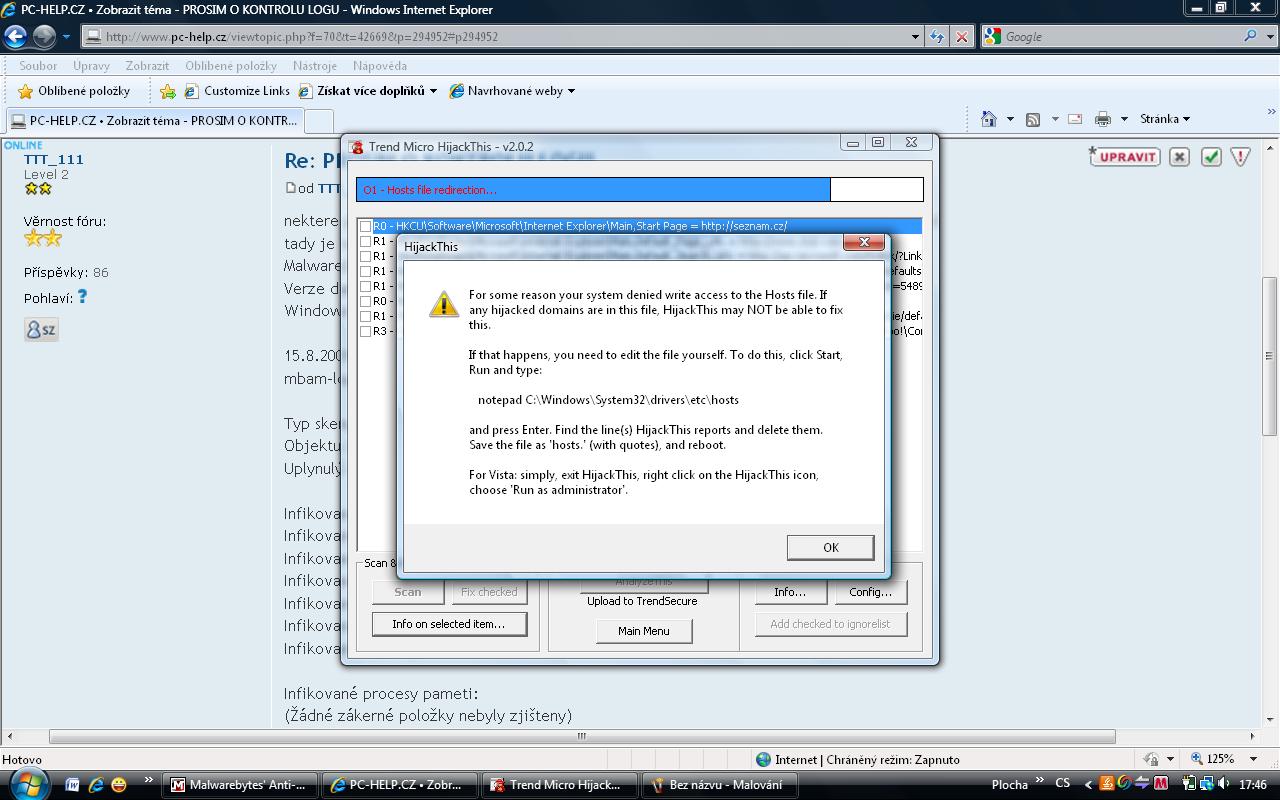Open the 'Stránka' page menu dropdown

point(1165,119)
